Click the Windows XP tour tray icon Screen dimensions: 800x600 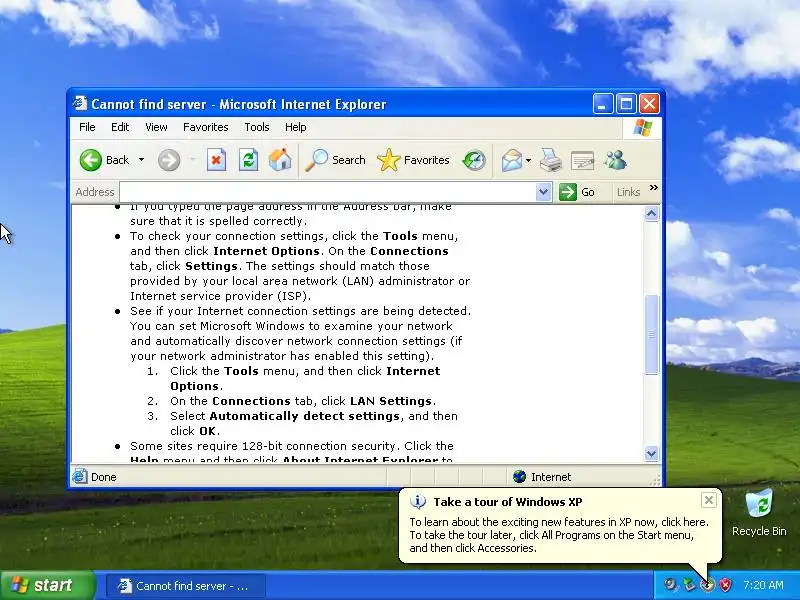(707, 585)
